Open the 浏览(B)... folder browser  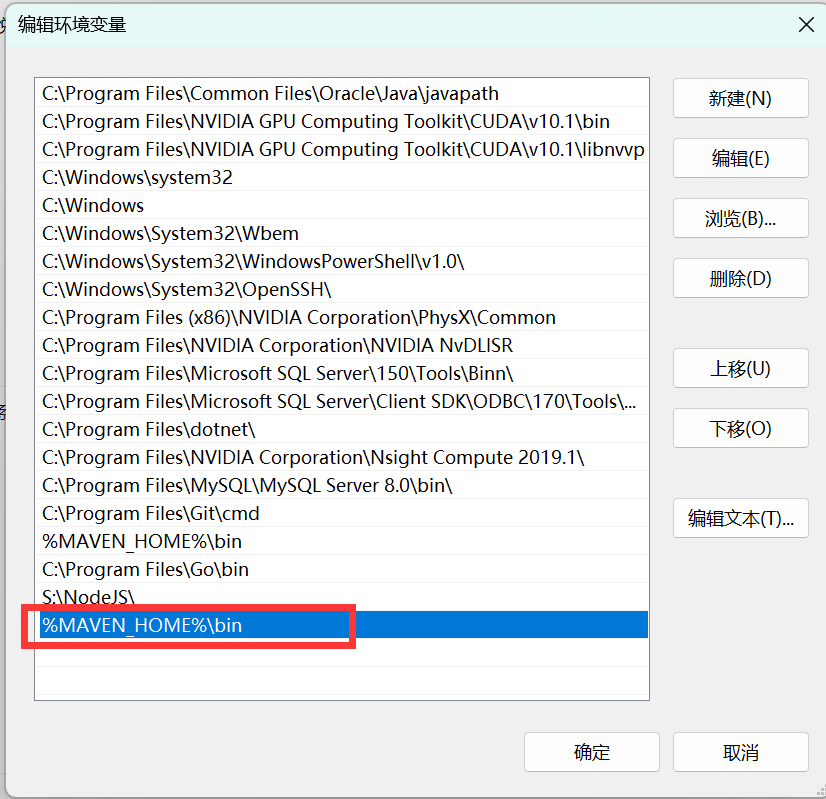740,218
